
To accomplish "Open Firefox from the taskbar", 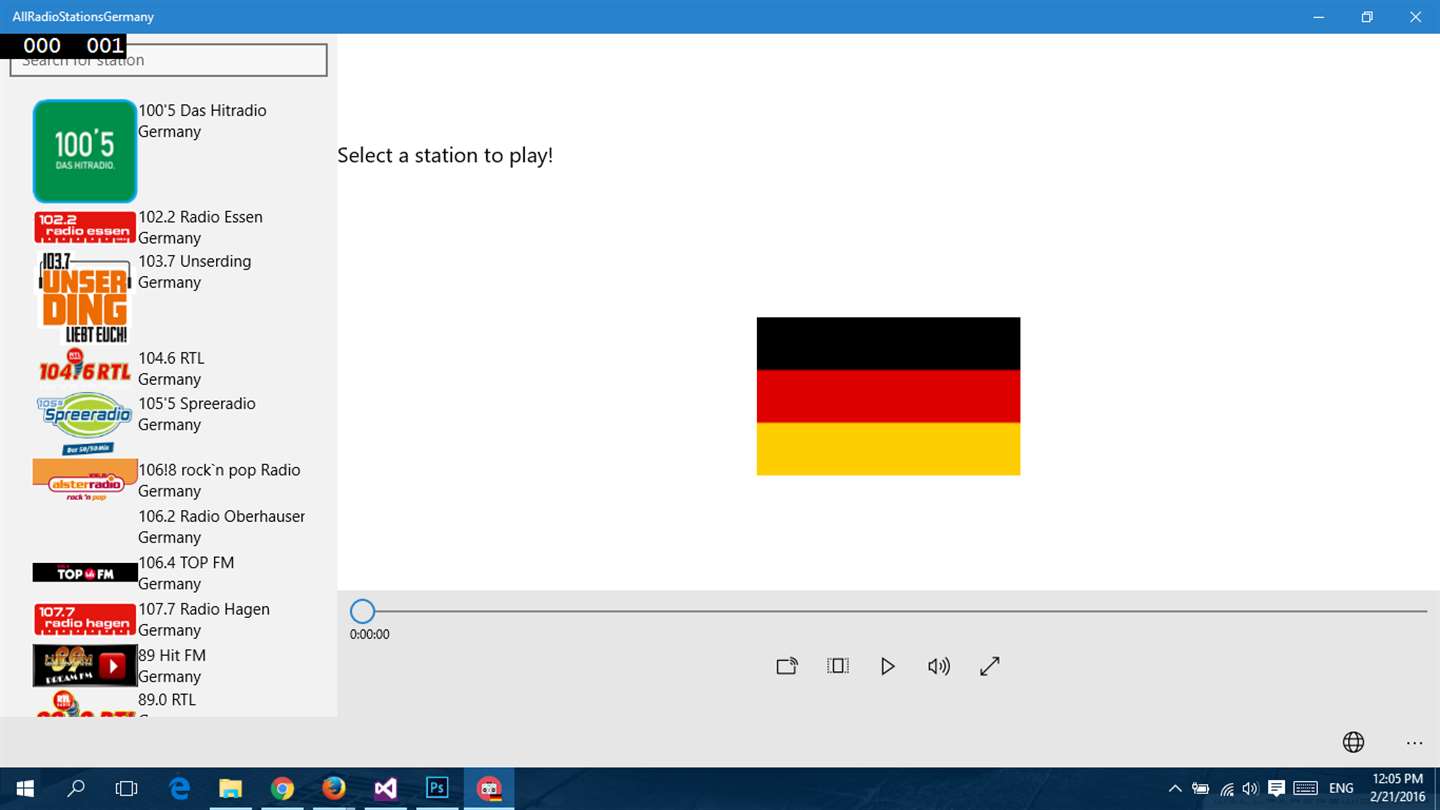I will (334, 789).
